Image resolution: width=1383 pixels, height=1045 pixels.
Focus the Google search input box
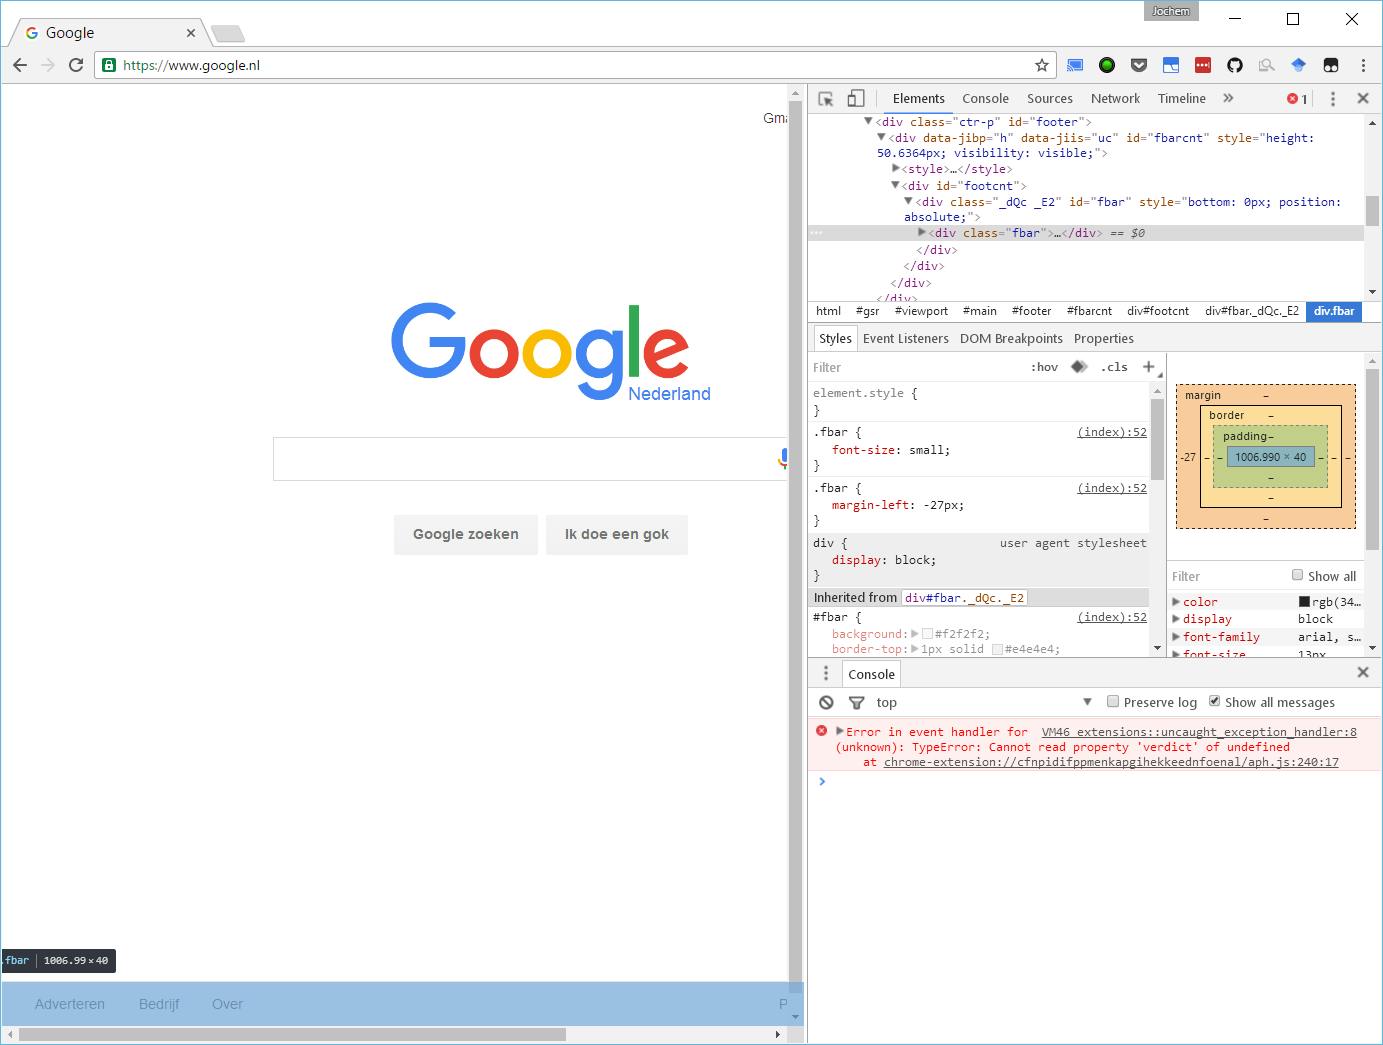[x=530, y=459]
